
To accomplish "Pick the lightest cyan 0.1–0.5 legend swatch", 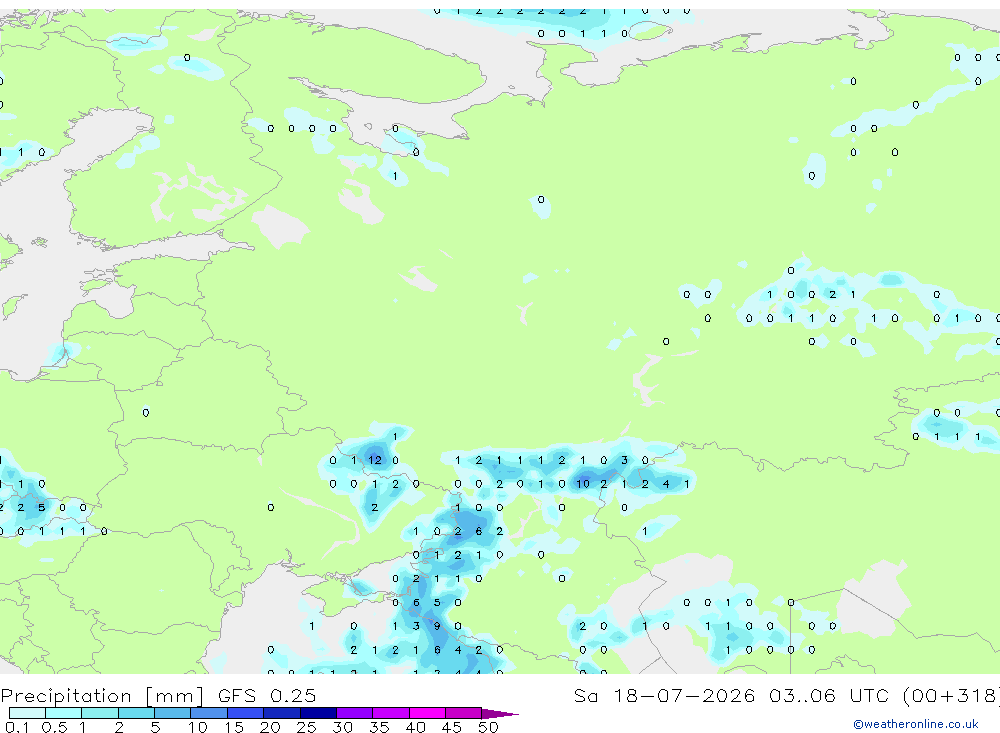I will (27, 713).
